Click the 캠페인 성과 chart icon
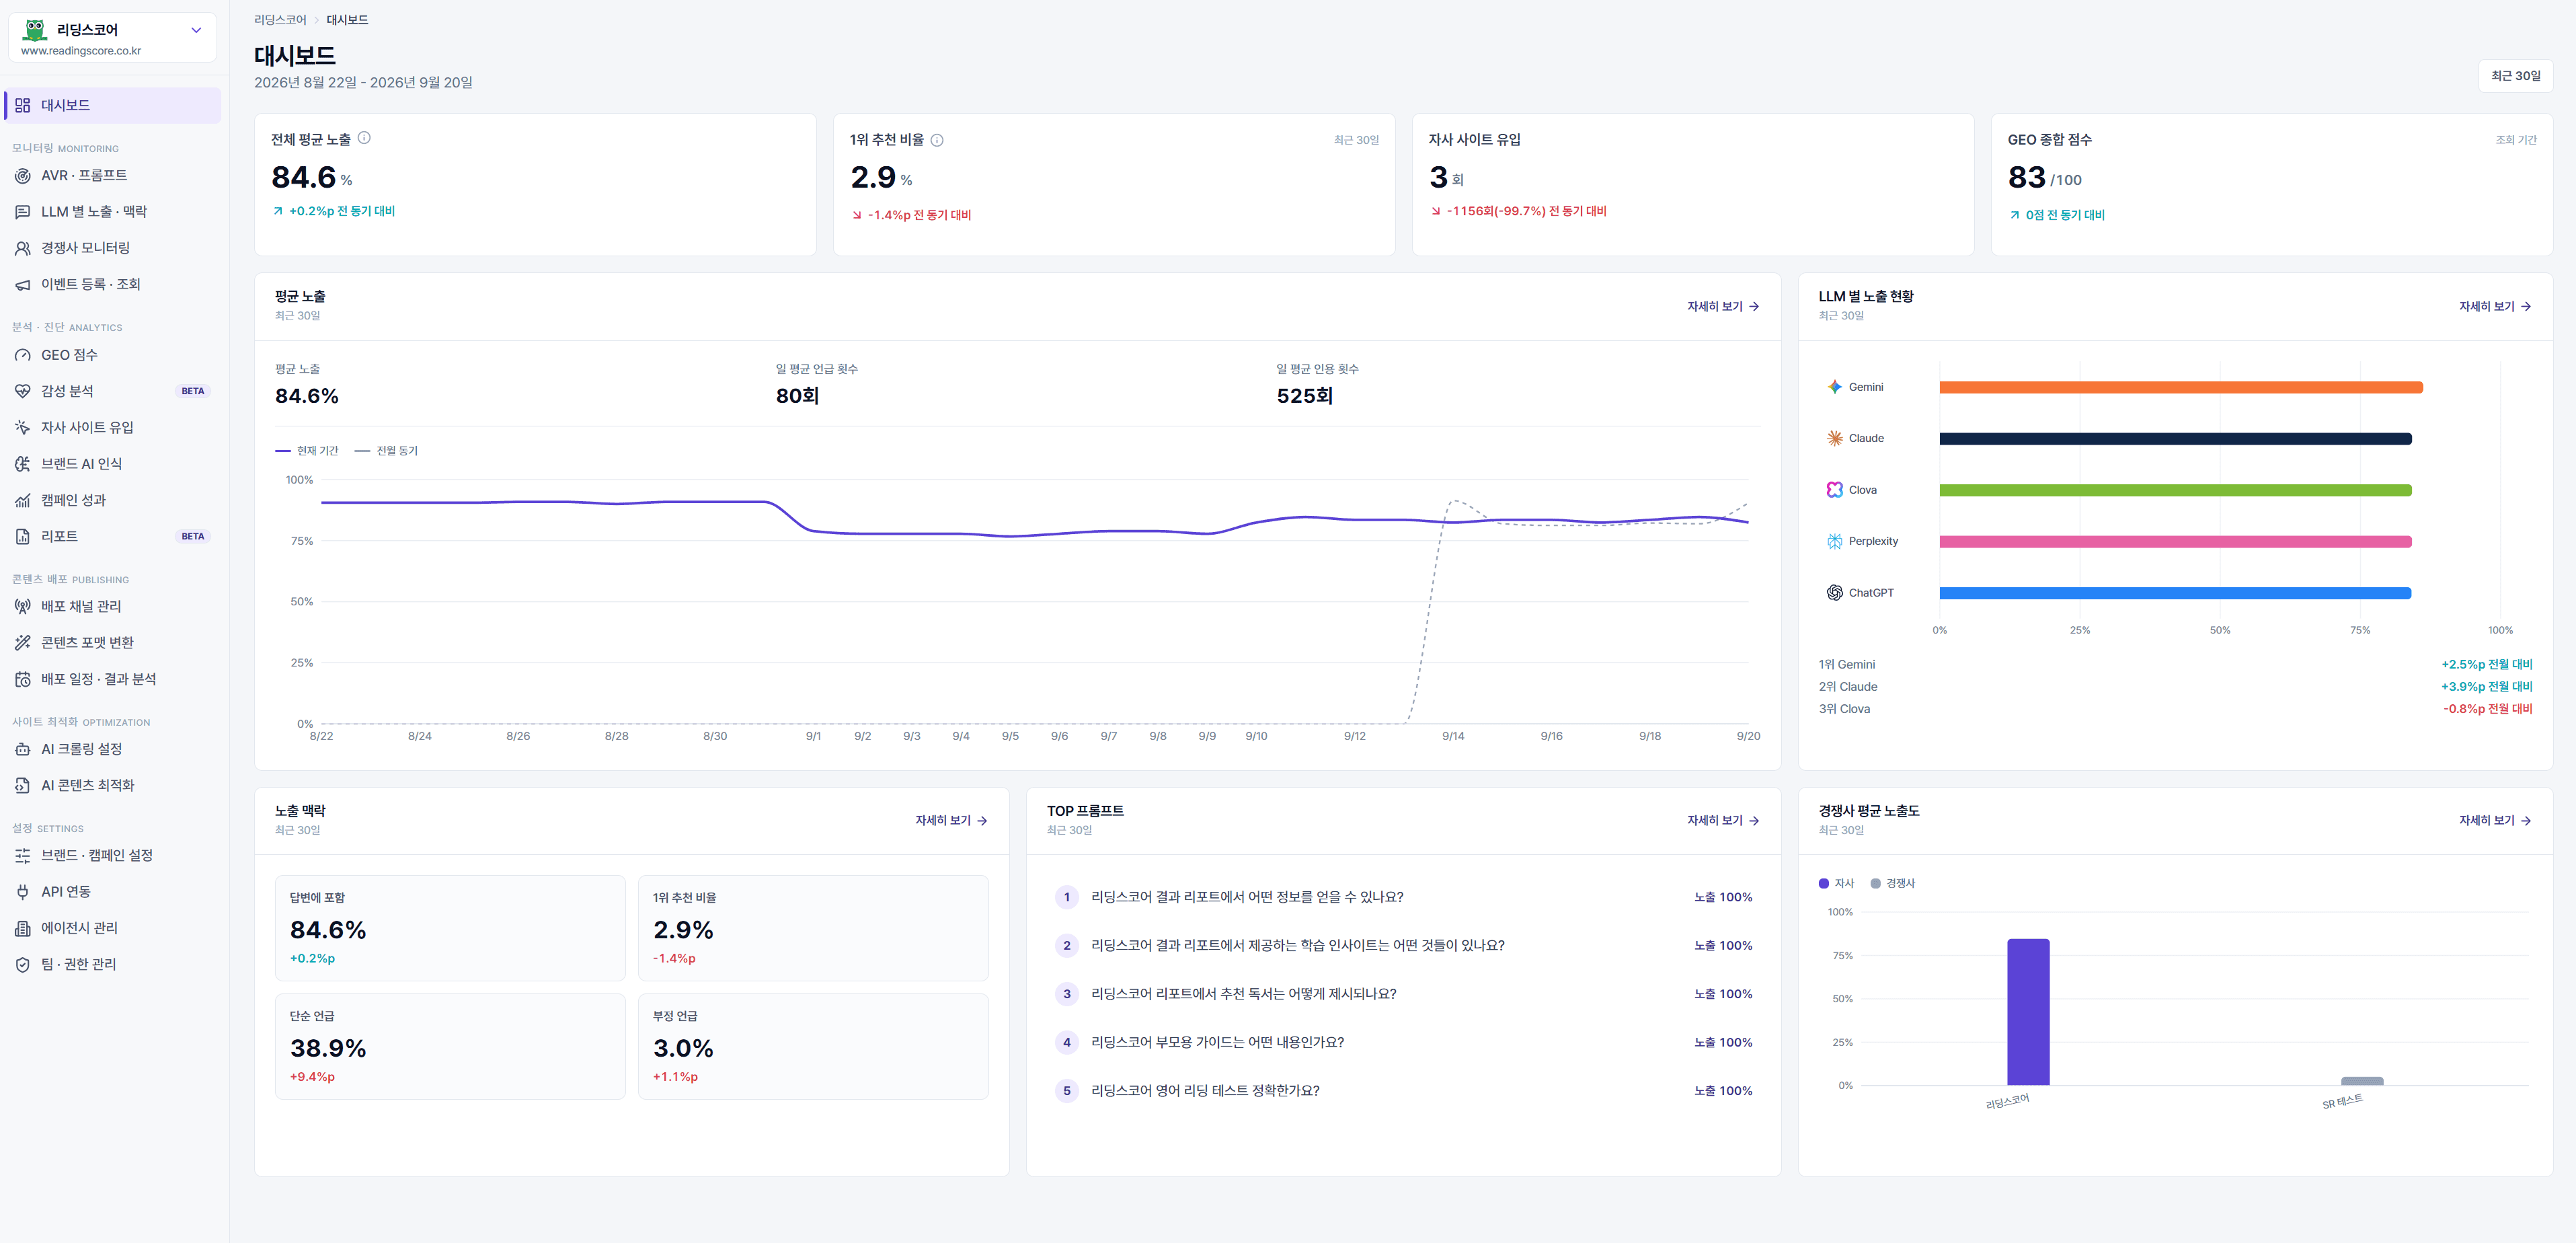The image size is (2576, 1243). pyautogui.click(x=22, y=500)
